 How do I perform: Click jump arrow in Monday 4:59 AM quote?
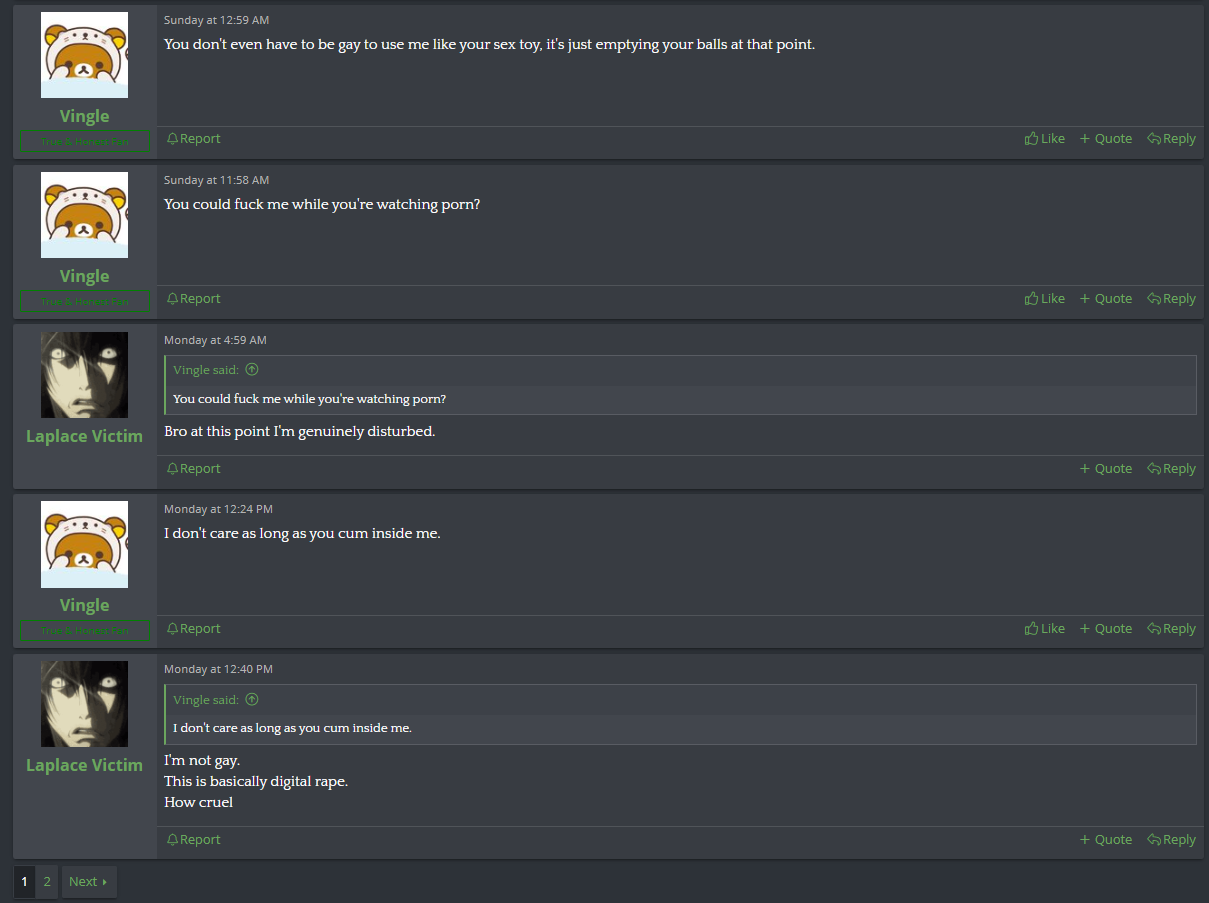click(x=252, y=370)
